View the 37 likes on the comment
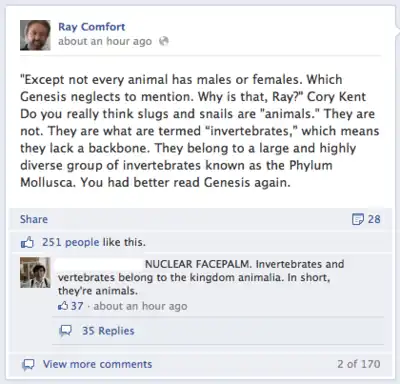 coord(77,306)
